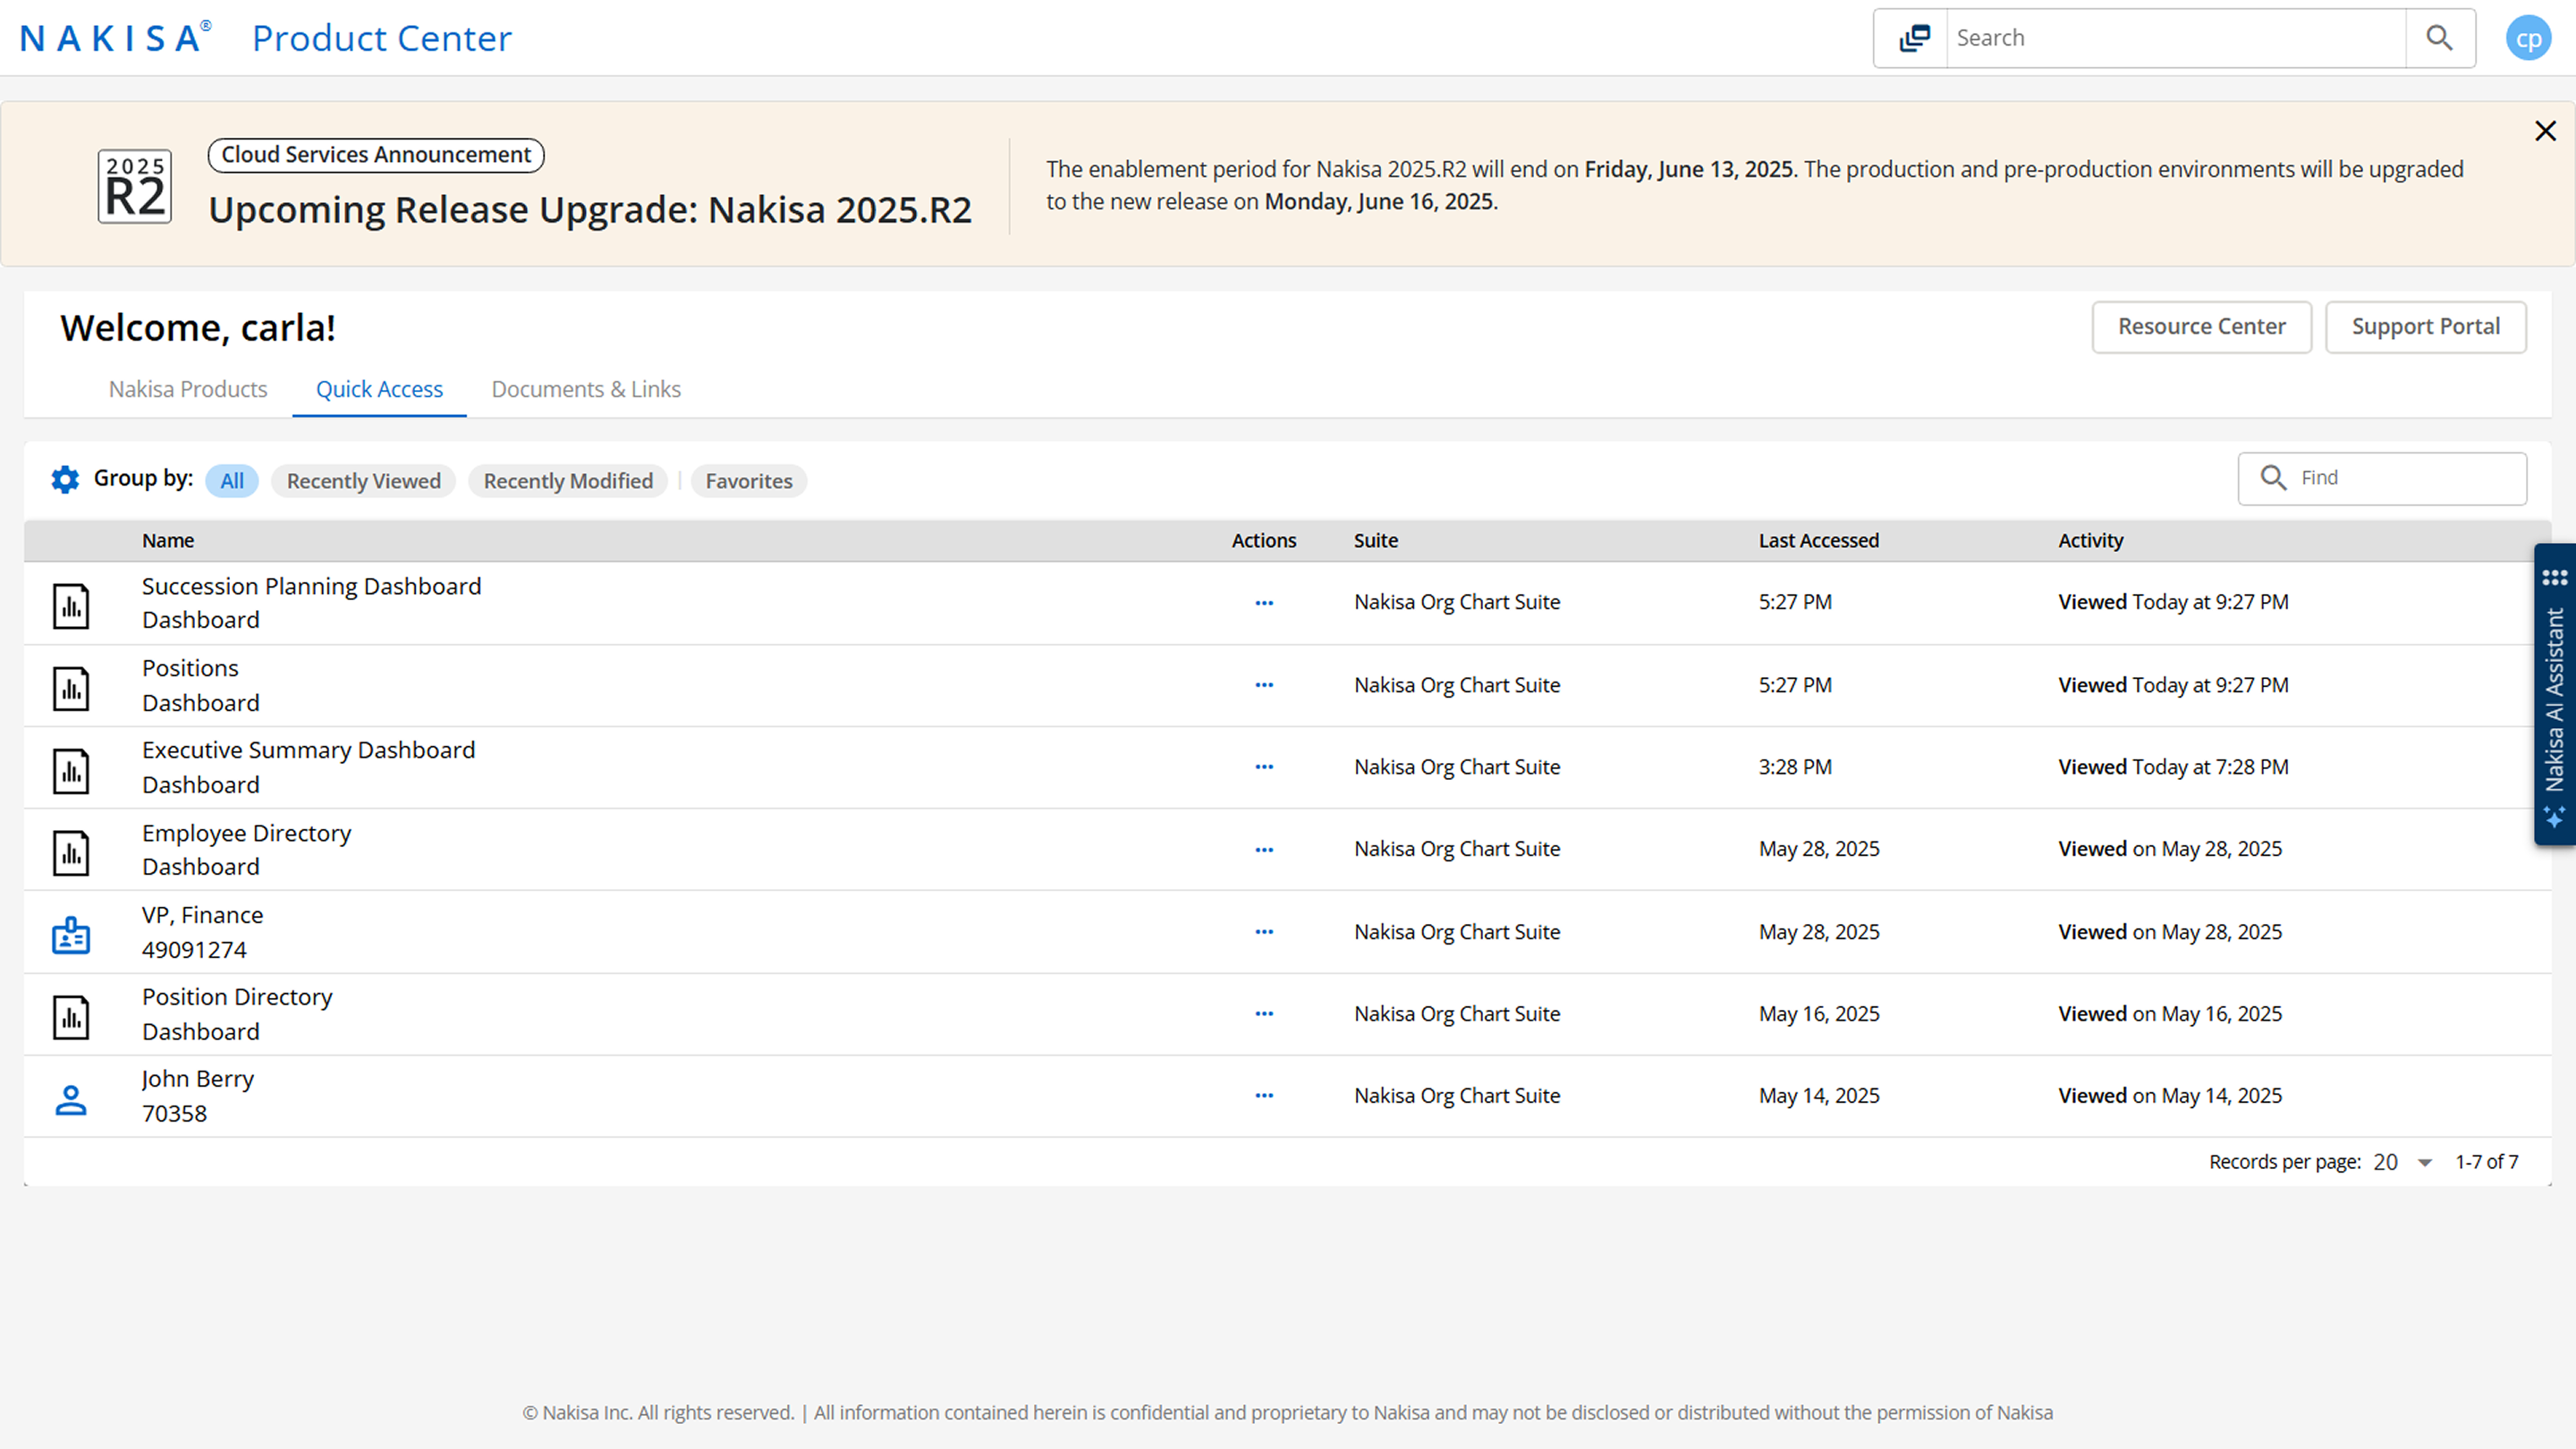Click Employee Directory dashboard chart icon
This screenshot has height=1449, width=2576.
click(x=71, y=852)
